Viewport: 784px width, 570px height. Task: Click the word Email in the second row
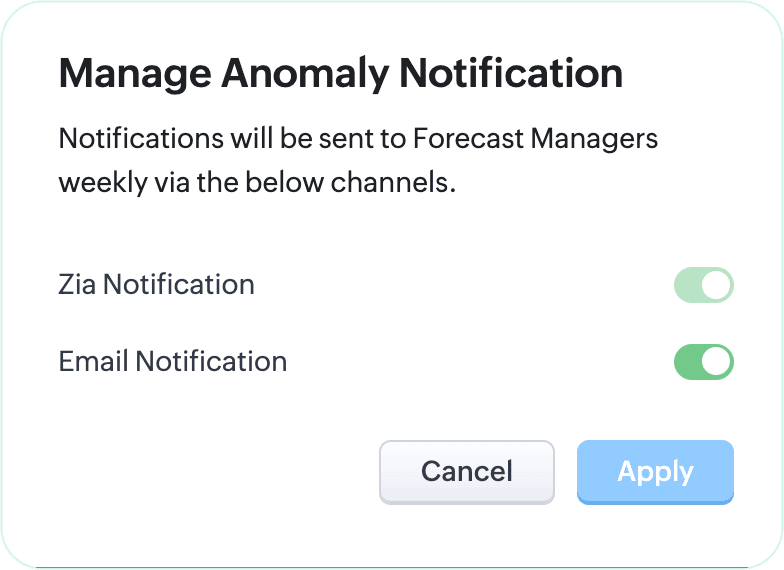pos(93,362)
